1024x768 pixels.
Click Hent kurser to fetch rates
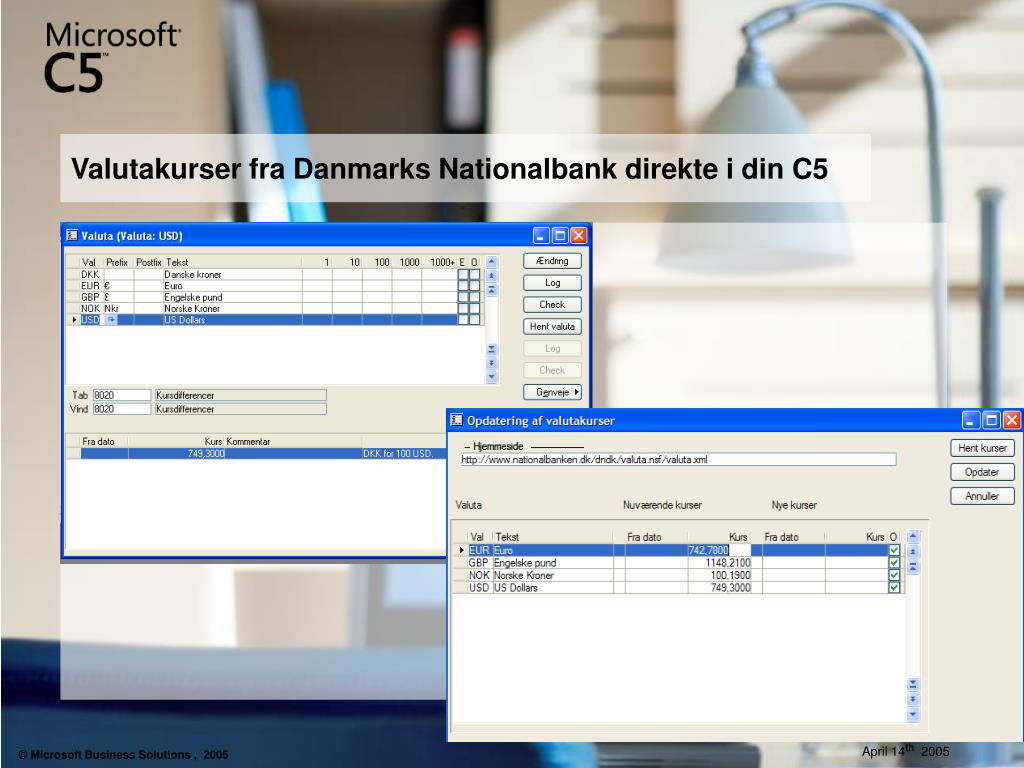pyautogui.click(x=982, y=448)
